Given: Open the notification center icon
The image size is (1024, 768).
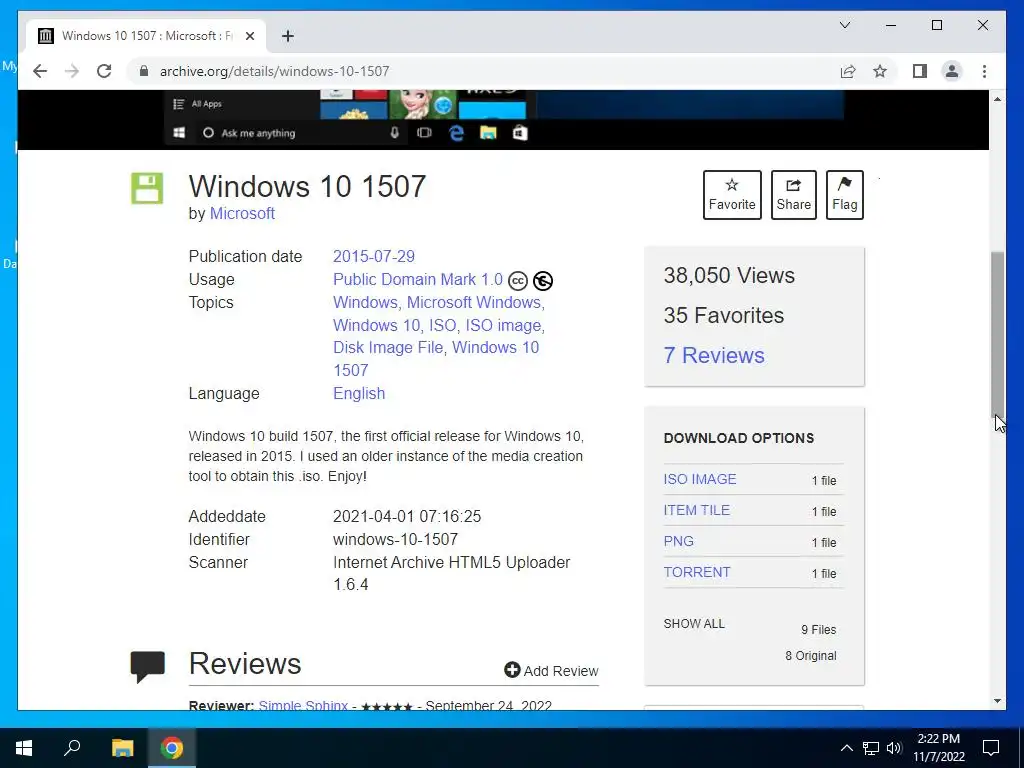Looking at the screenshot, I should (991, 748).
